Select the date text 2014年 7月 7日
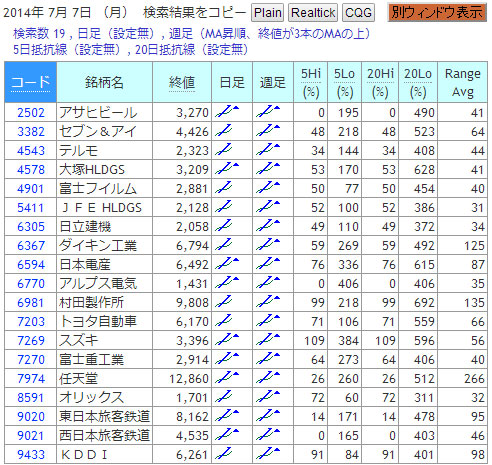The image size is (492, 465). click(47, 13)
